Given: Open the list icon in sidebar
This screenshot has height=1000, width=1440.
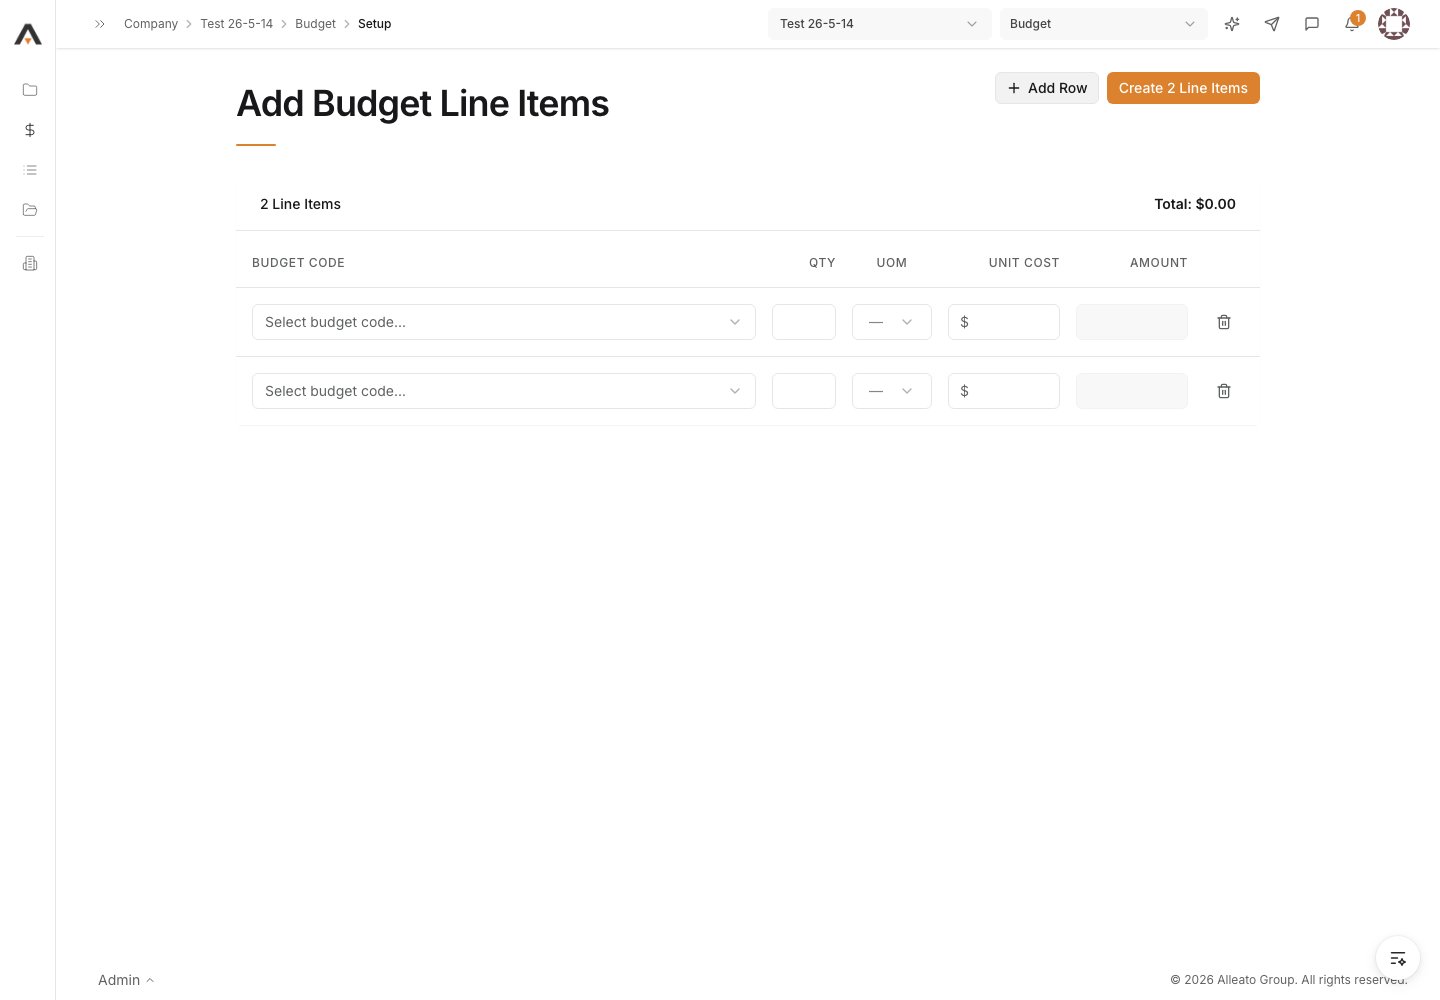Looking at the screenshot, I should coord(30,170).
